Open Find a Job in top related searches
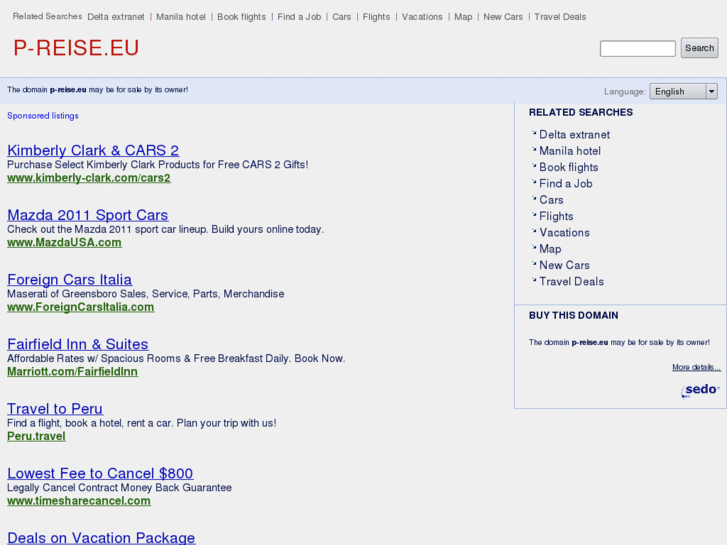Screen dimensions: 727x545 (x=299, y=17)
